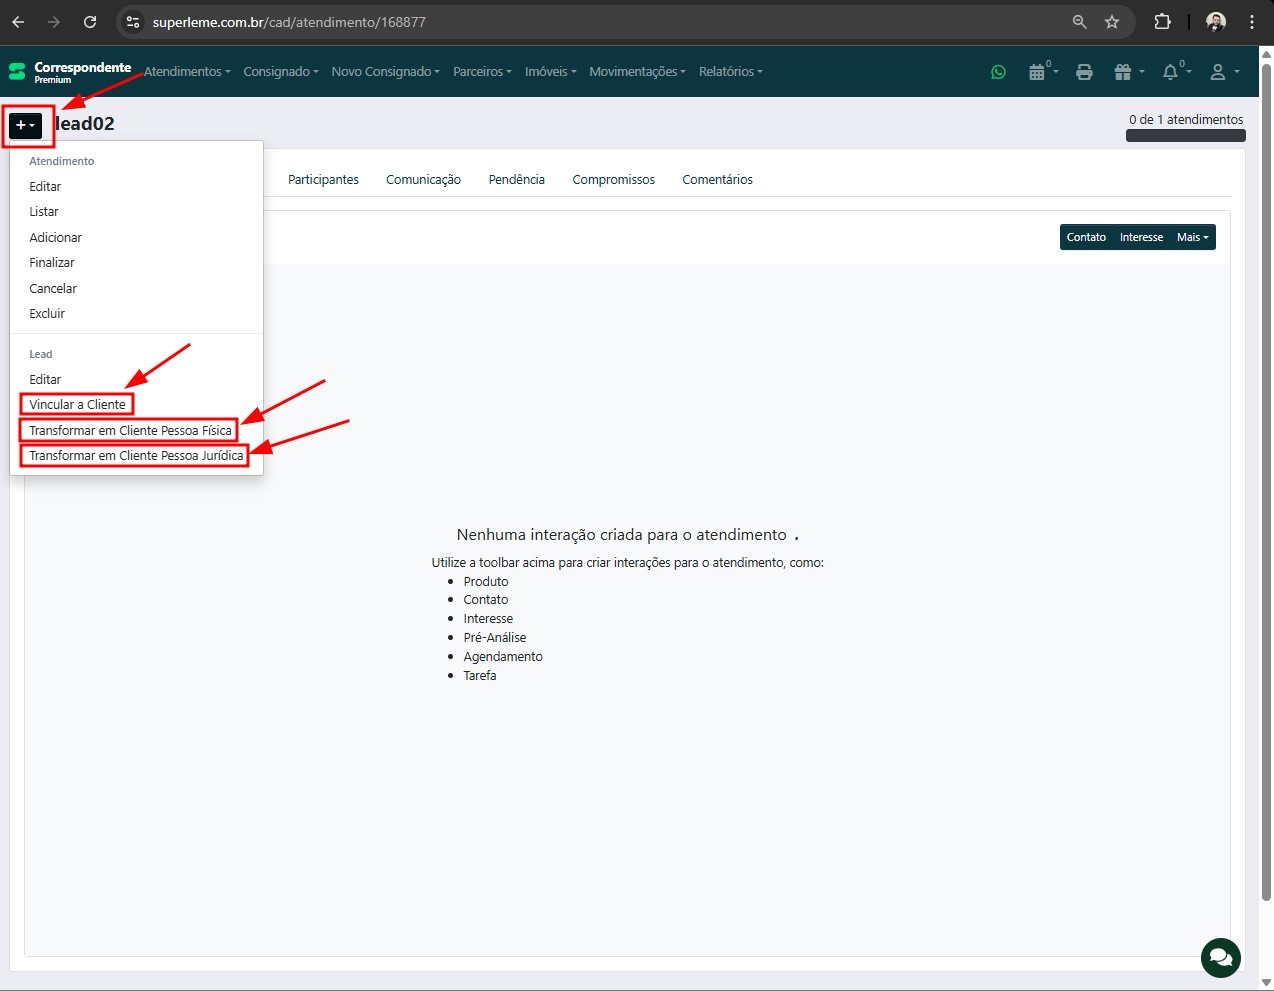The image size is (1274, 991).
Task: Open the gift icon menu
Action: [x=1124, y=72]
